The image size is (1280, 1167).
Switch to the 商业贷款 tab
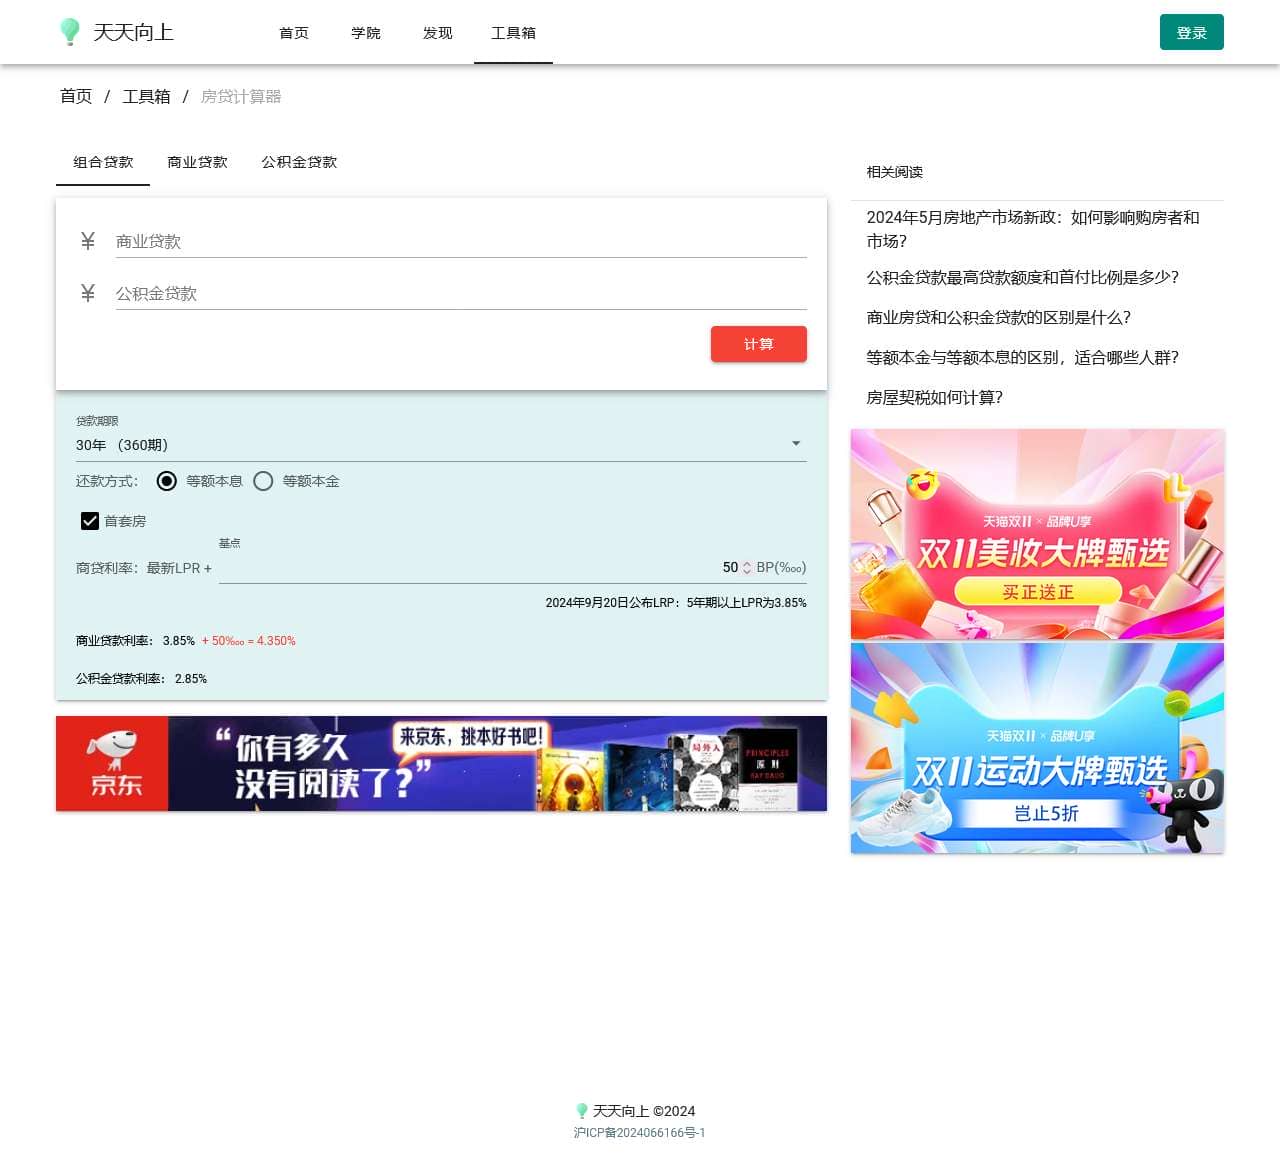[x=197, y=162]
